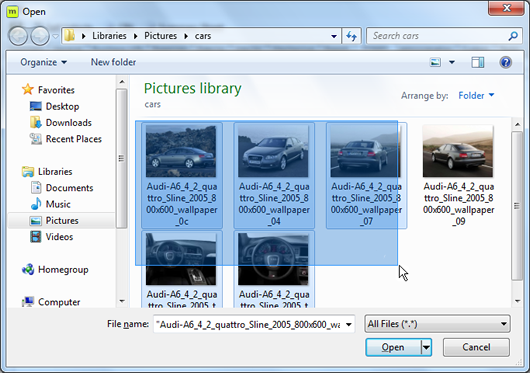Open Desktop from Favorites
The height and width of the screenshot is (373, 530).
point(63,106)
